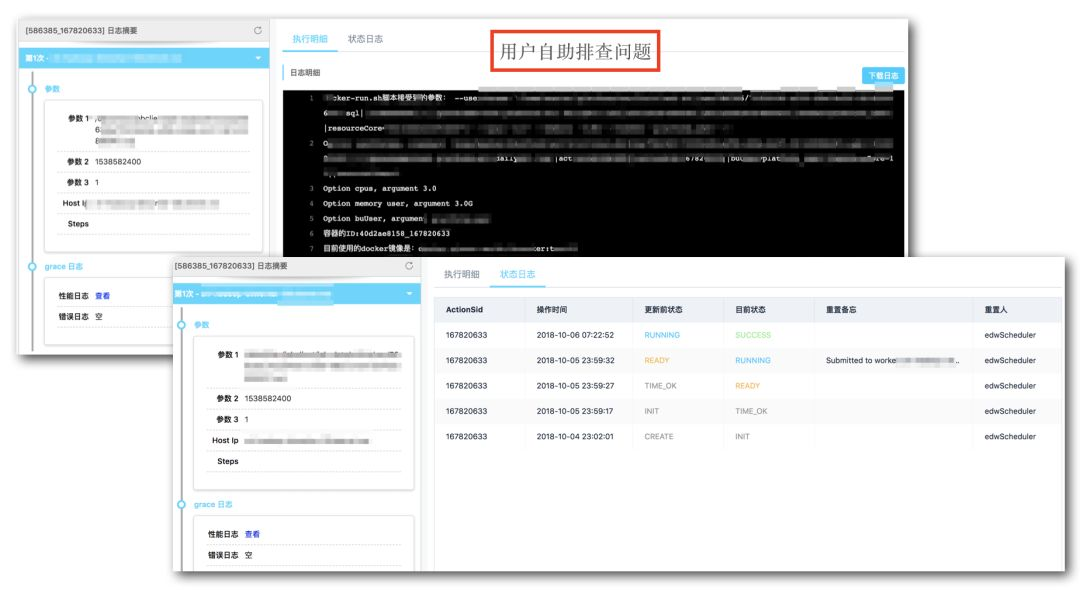Click 错误日志 row in front window
Viewport: 1080px width, 590px height.
tap(303, 555)
